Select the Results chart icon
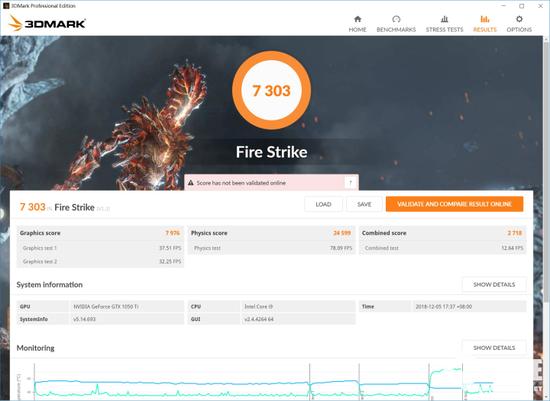 [x=485, y=19]
